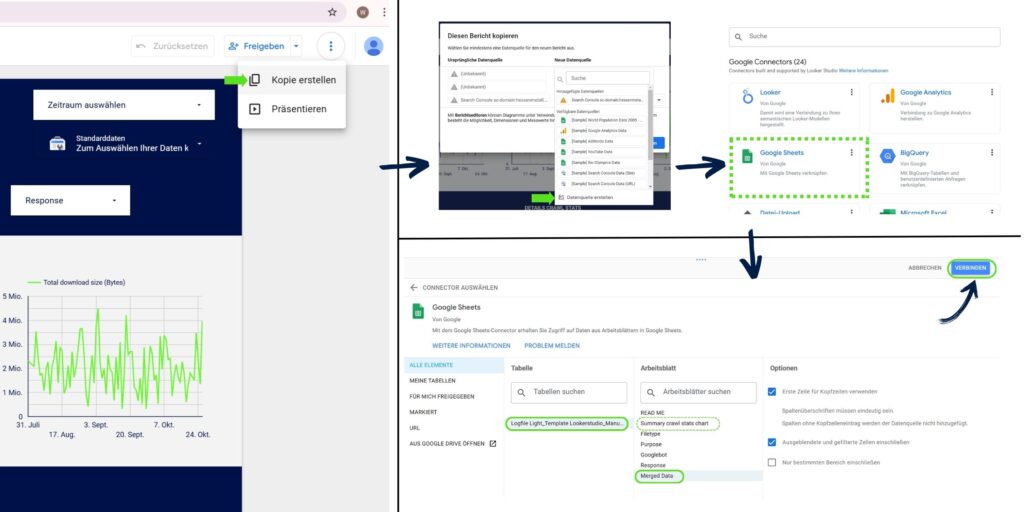Image resolution: width=1024 pixels, height=512 pixels.
Task: Open the Zeitraum auswählen dropdown
Action: (x=124, y=104)
